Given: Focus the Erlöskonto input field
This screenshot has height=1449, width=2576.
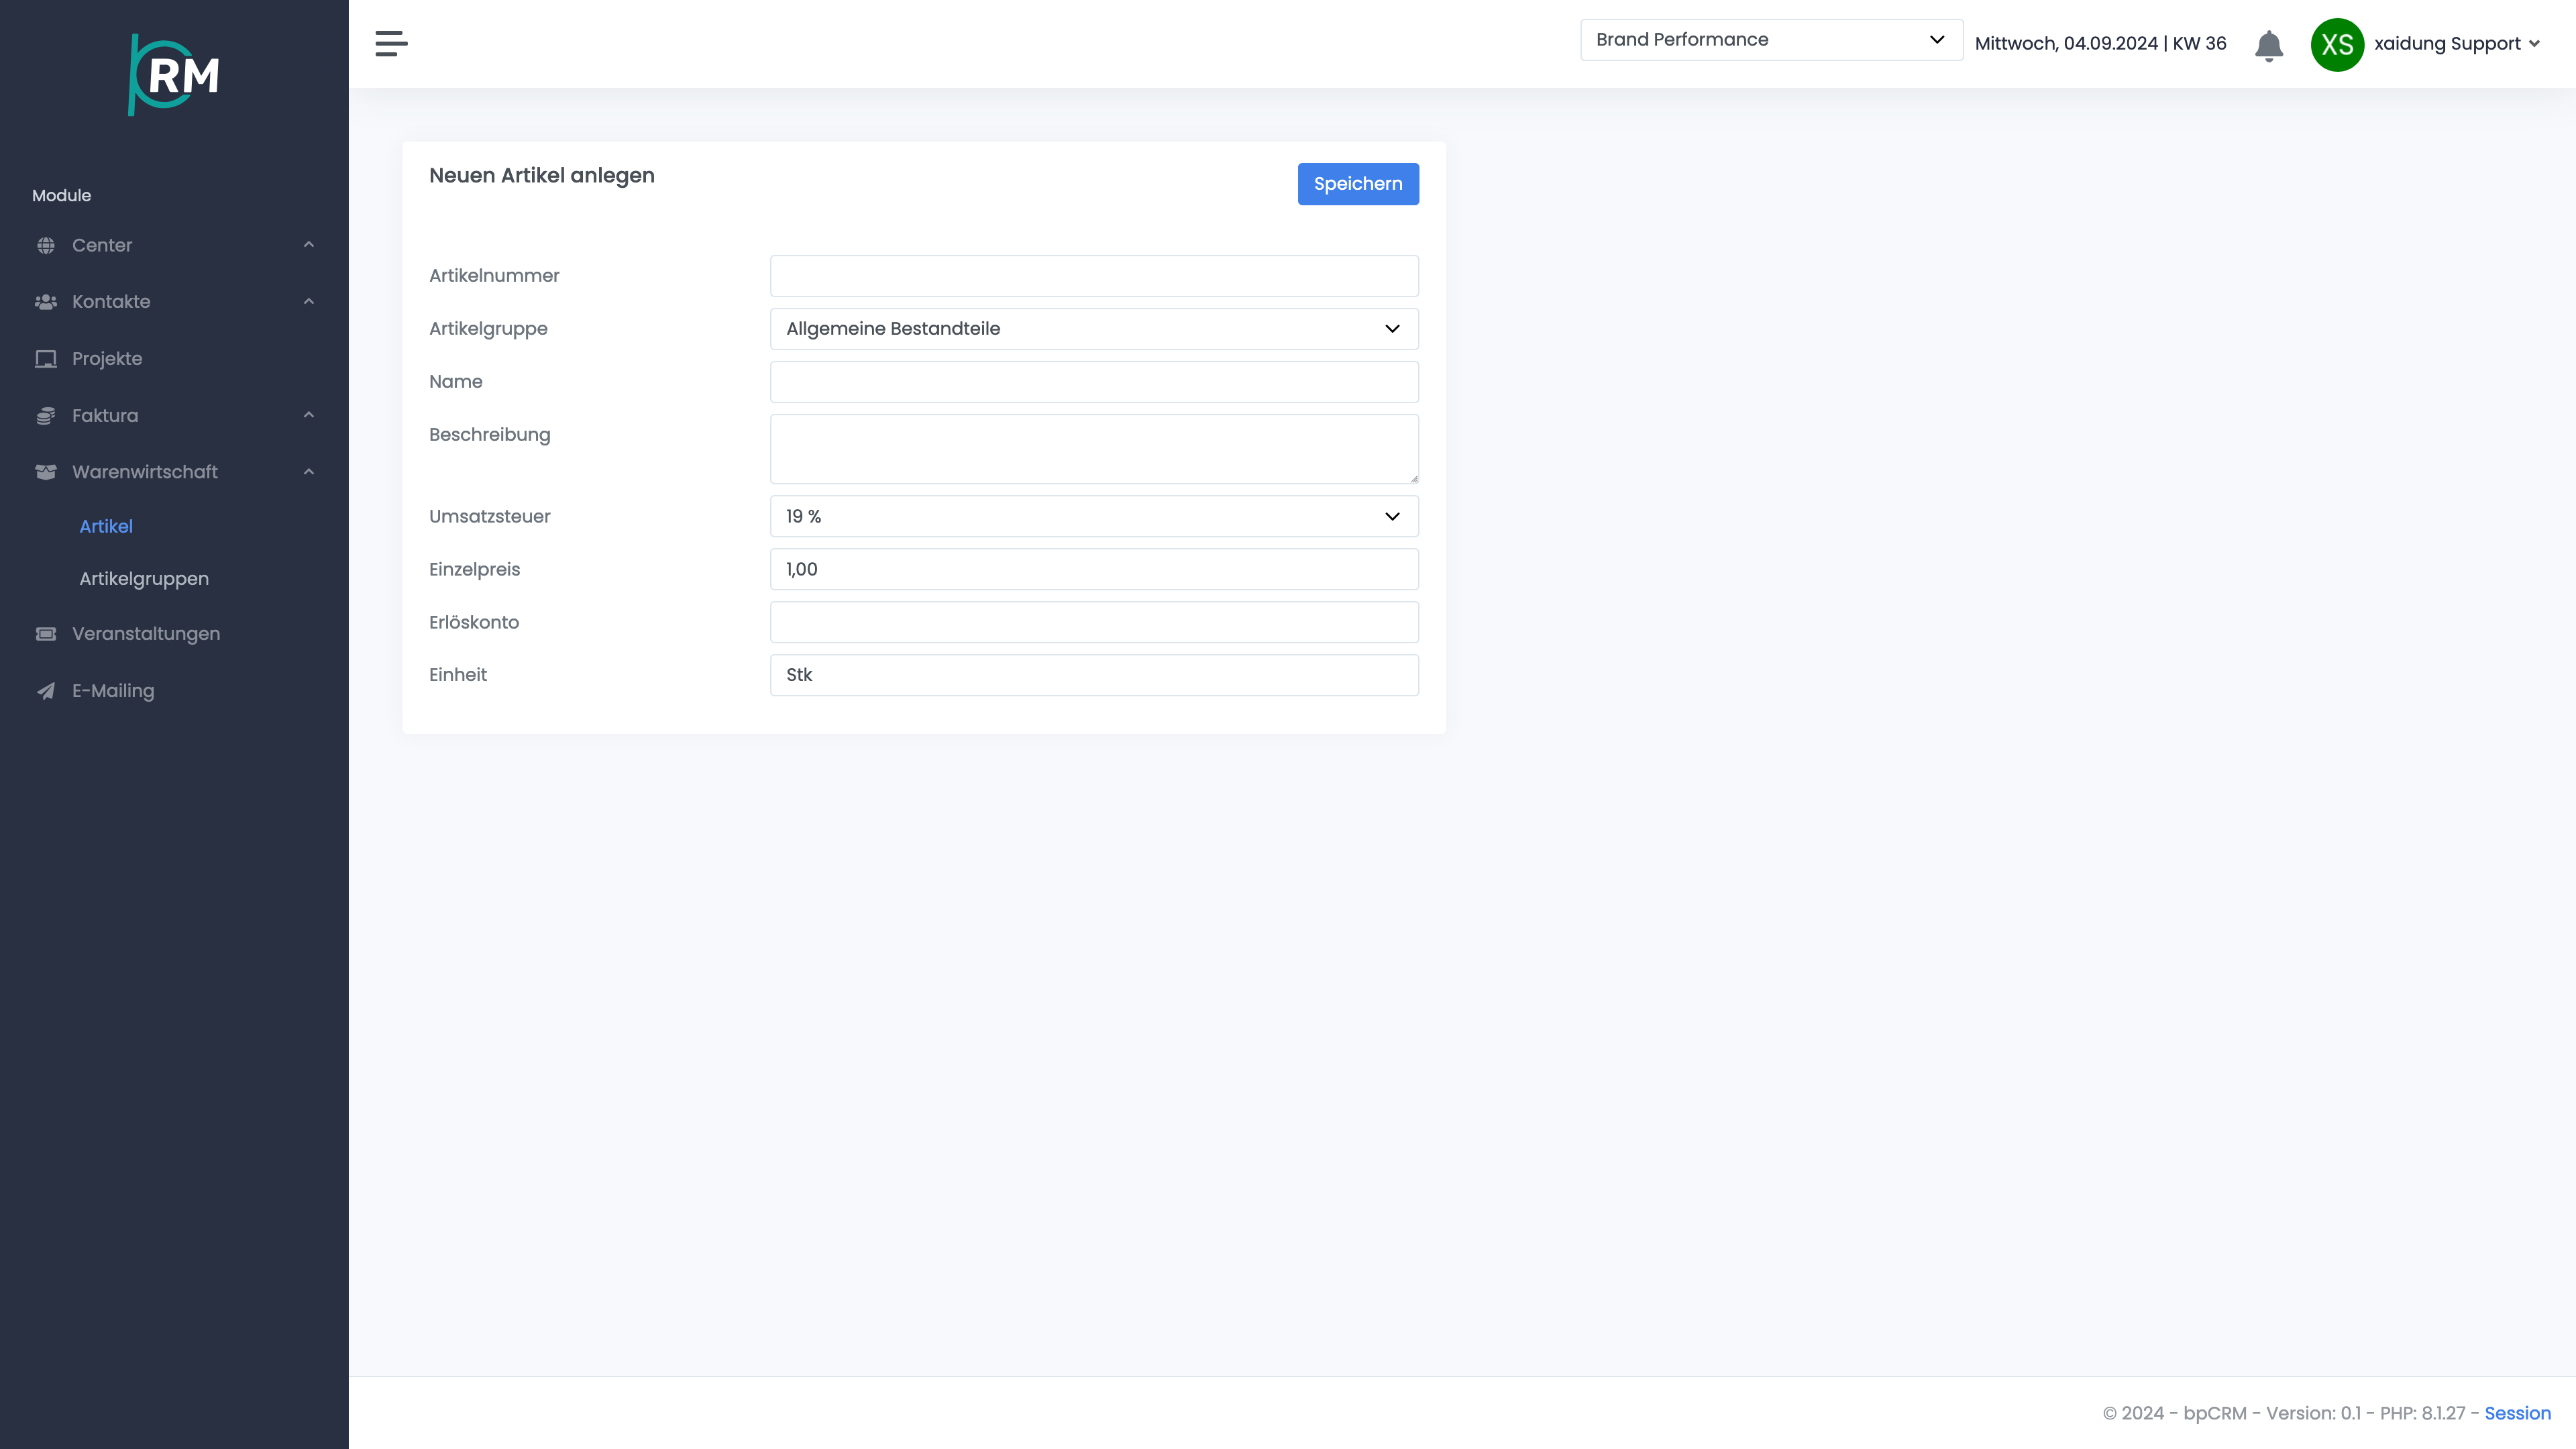Looking at the screenshot, I should tap(1094, 622).
